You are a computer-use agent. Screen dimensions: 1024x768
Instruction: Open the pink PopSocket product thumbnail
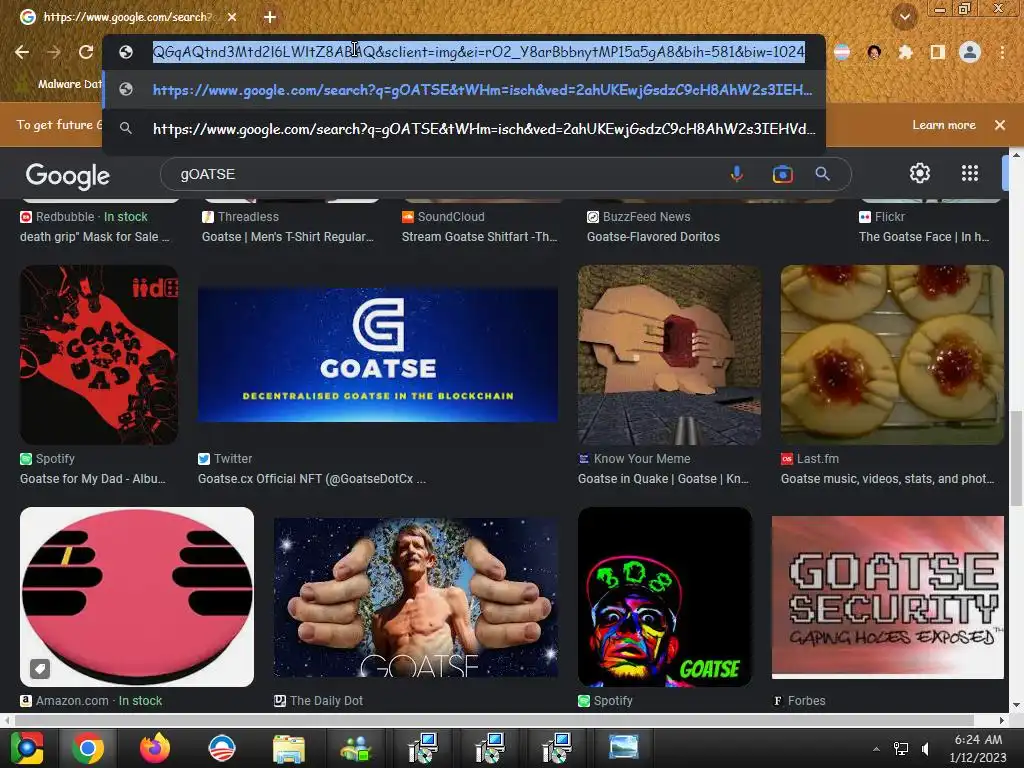[x=136, y=596]
